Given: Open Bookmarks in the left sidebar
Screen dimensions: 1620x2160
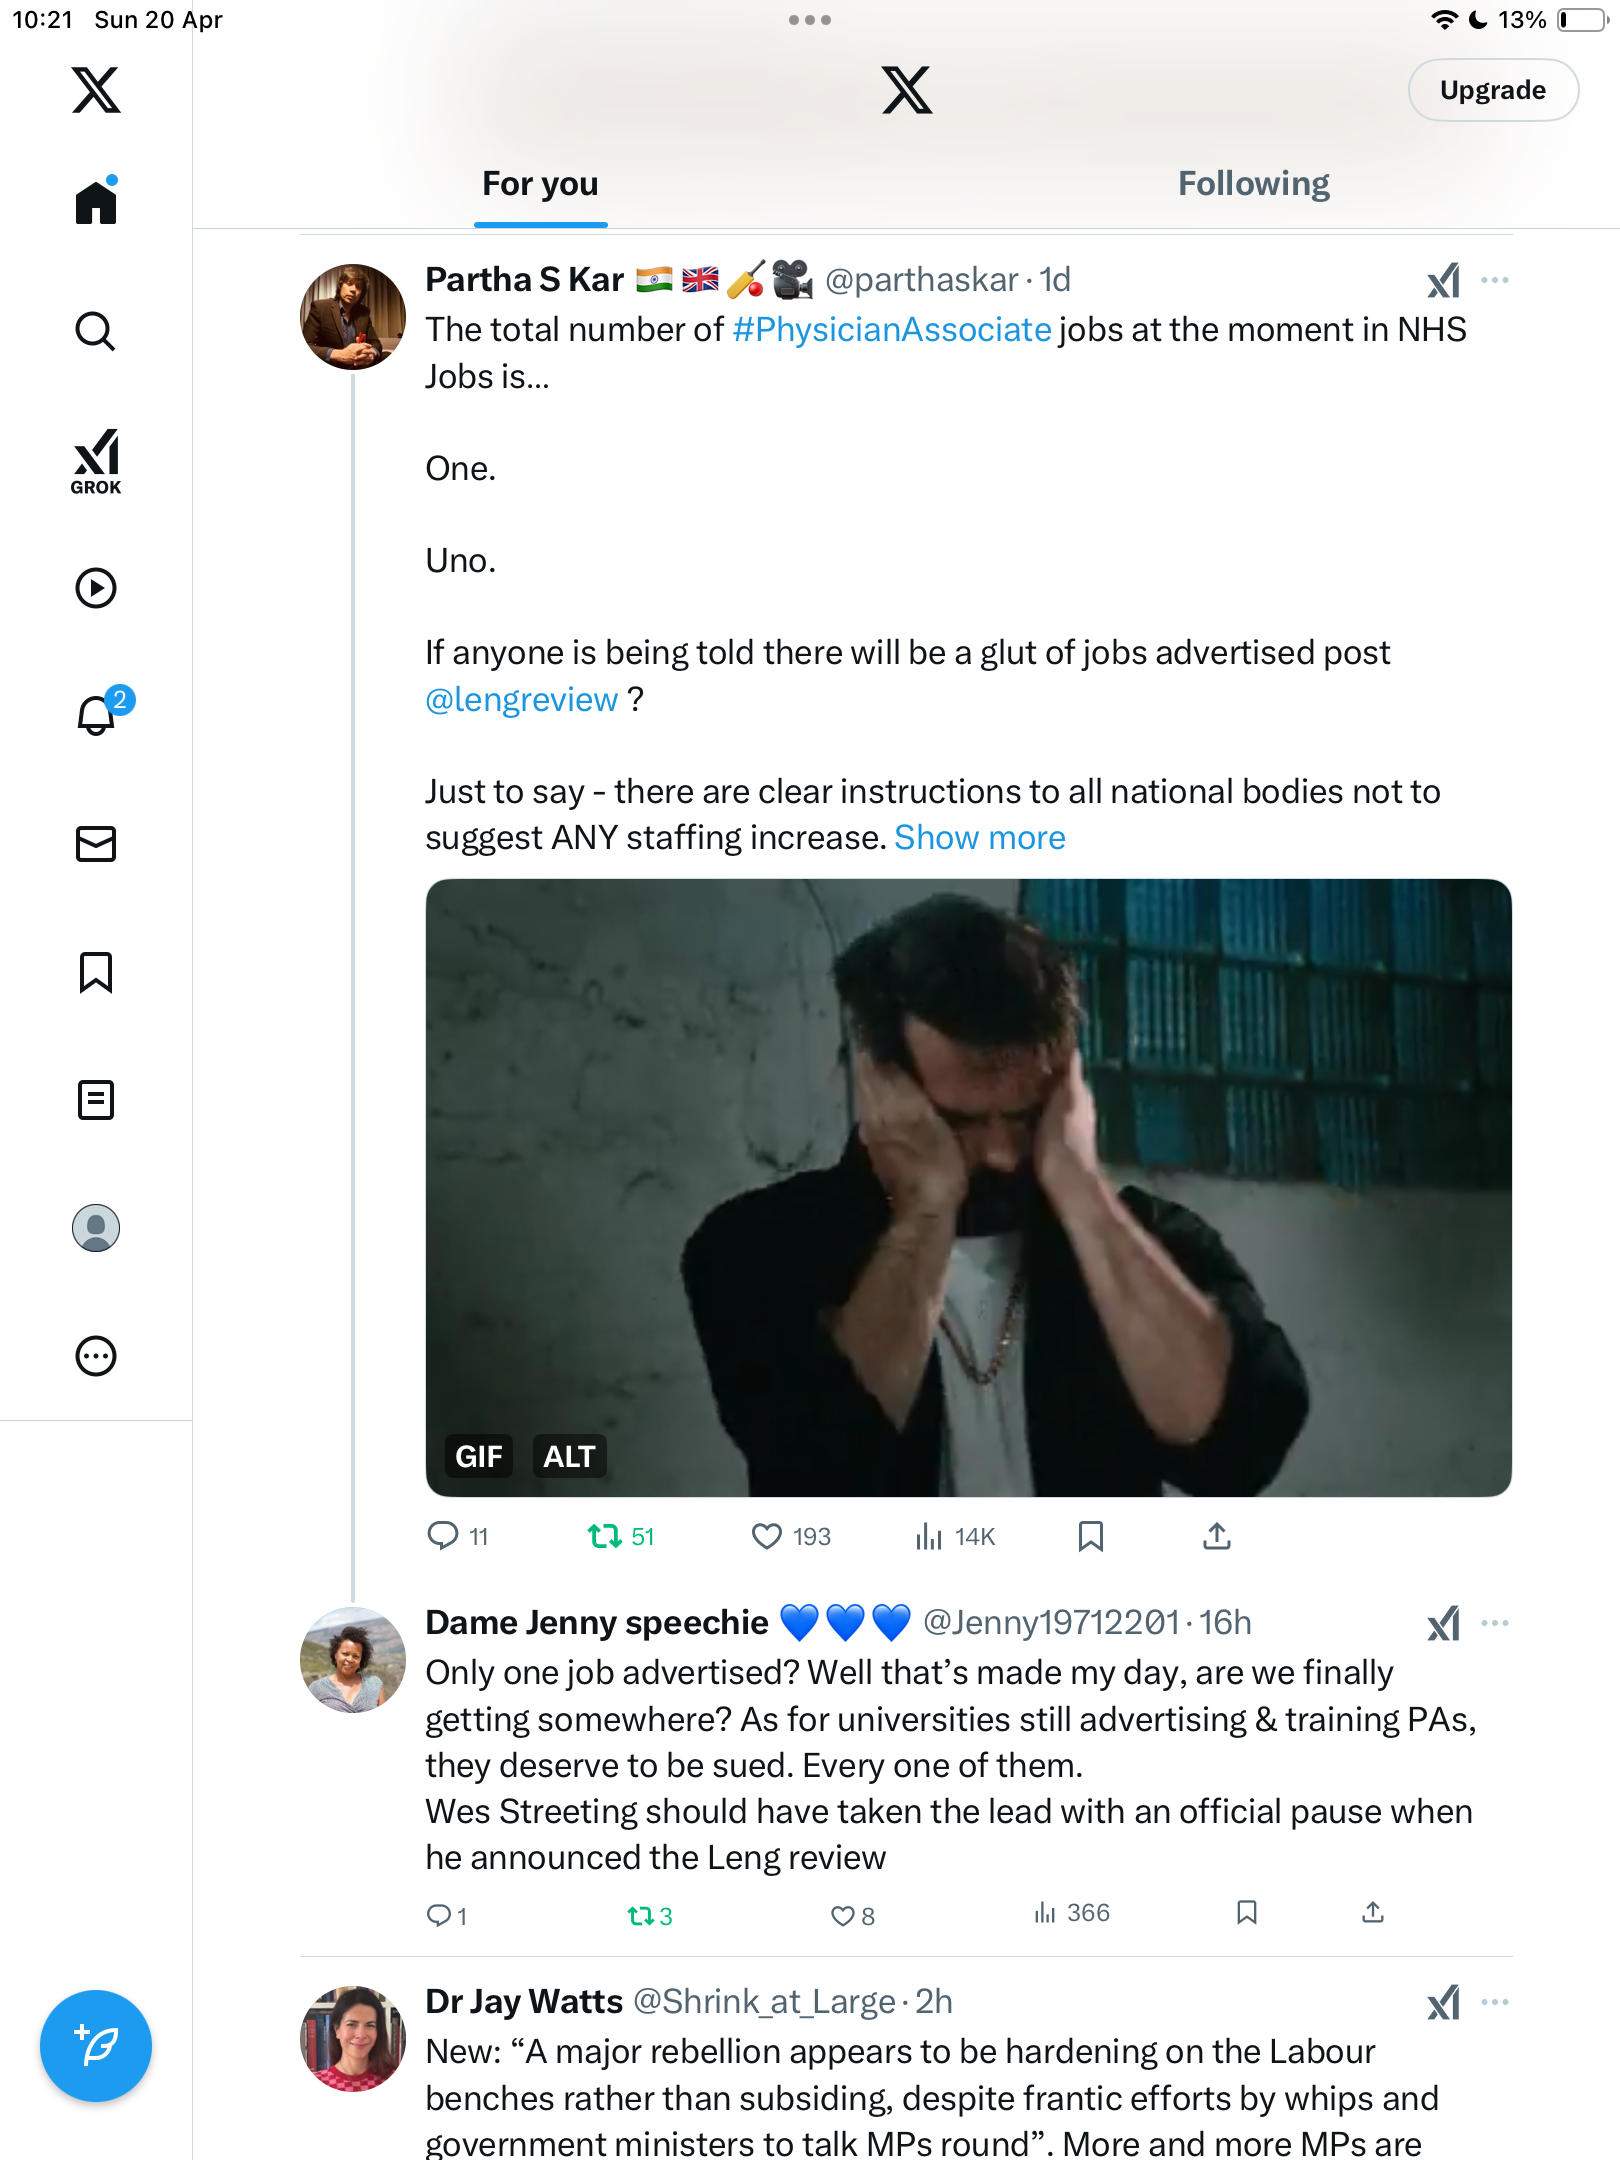Looking at the screenshot, I should click(x=96, y=972).
